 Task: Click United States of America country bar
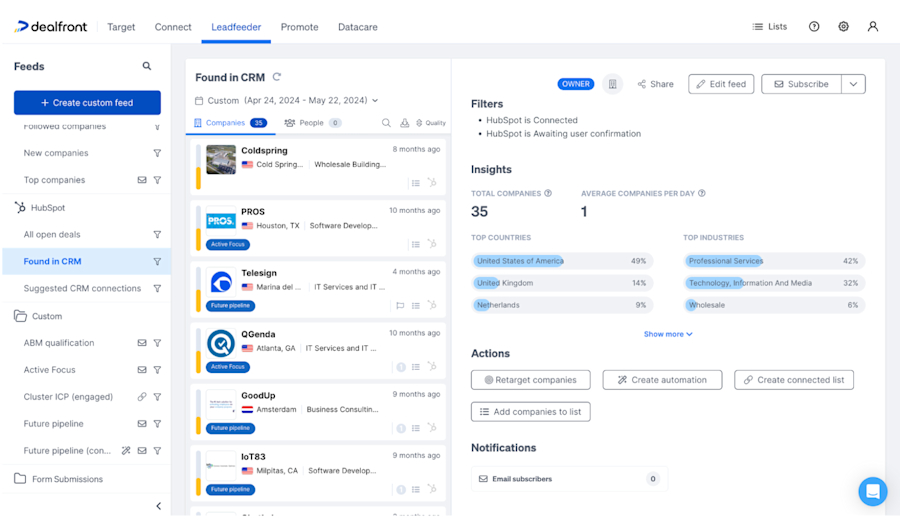[x=562, y=261]
